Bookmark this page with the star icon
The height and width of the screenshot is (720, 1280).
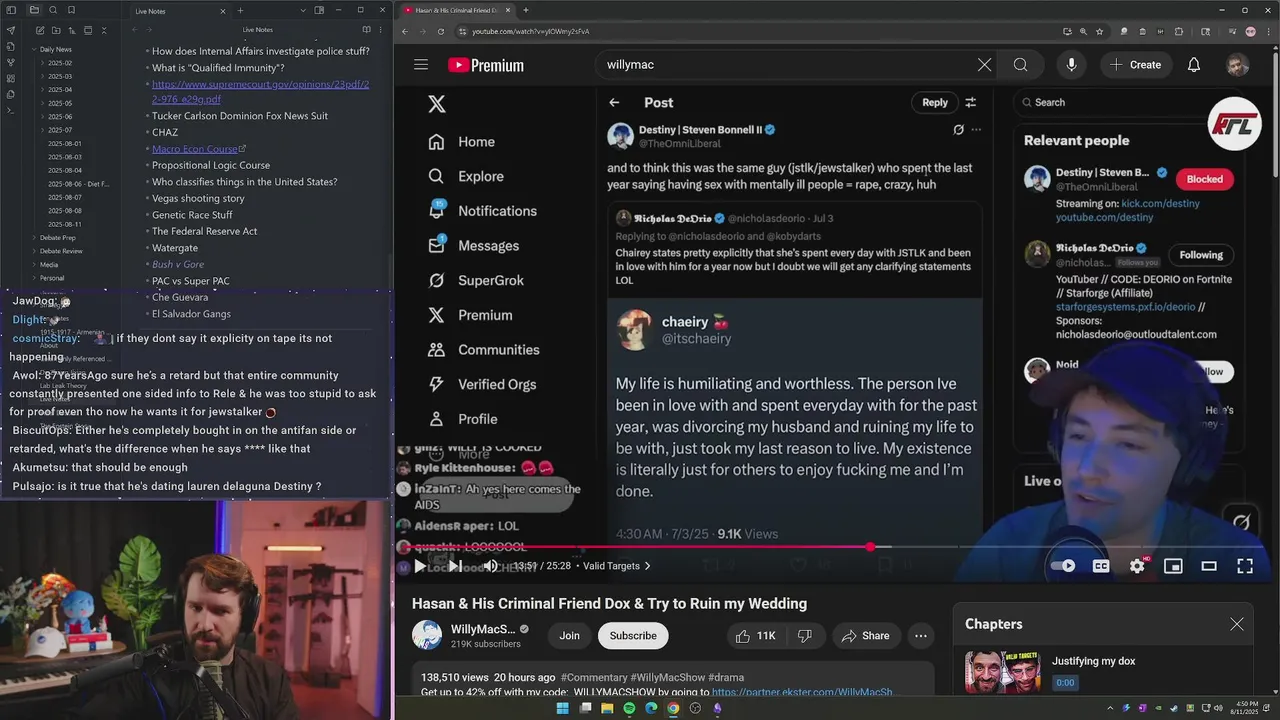click(1098, 31)
